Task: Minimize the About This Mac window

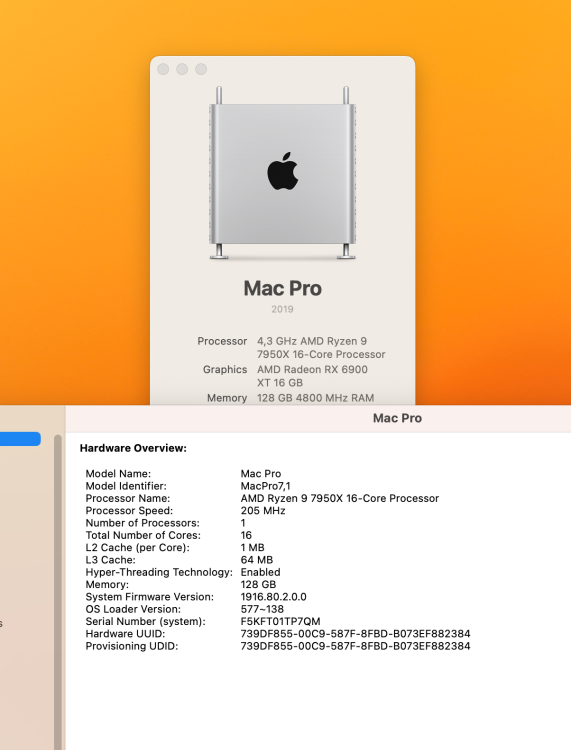Action: pos(182,69)
